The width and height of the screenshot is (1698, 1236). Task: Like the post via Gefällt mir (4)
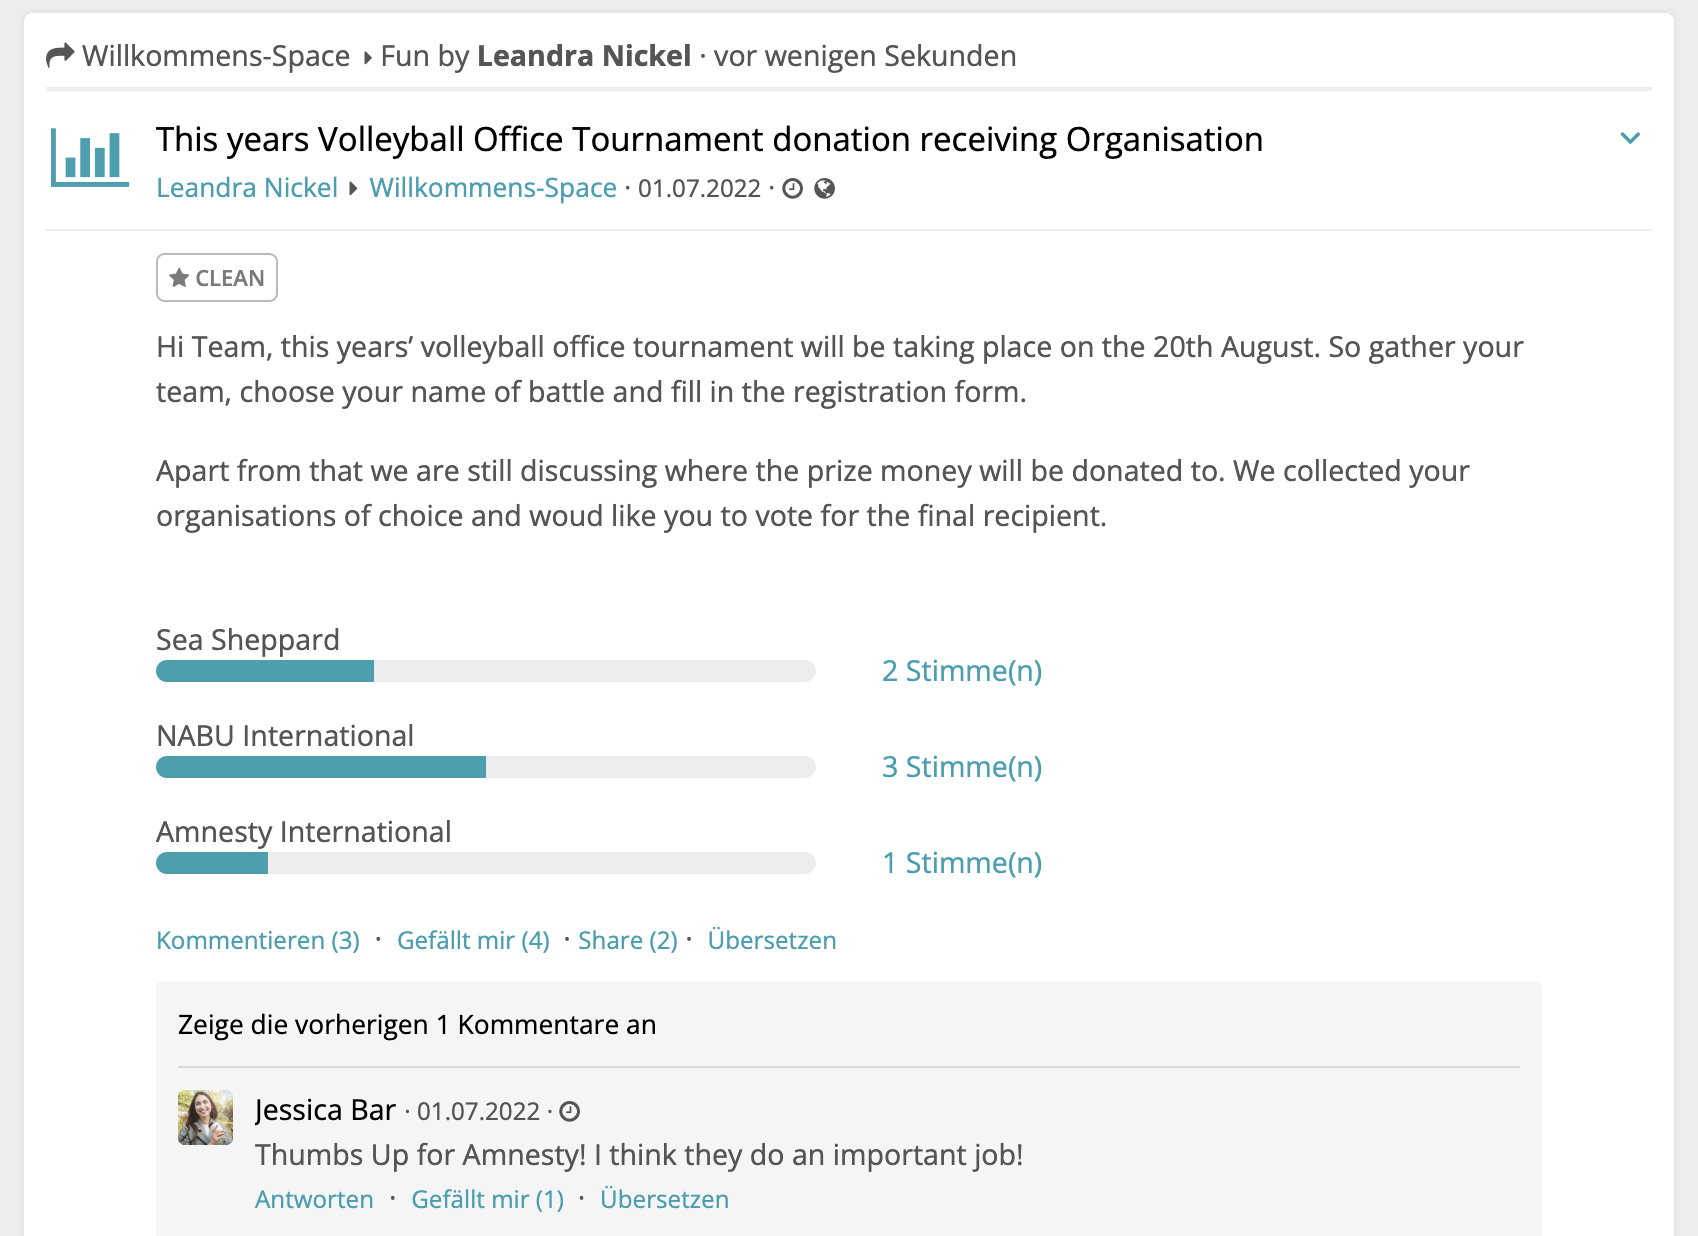click(473, 941)
